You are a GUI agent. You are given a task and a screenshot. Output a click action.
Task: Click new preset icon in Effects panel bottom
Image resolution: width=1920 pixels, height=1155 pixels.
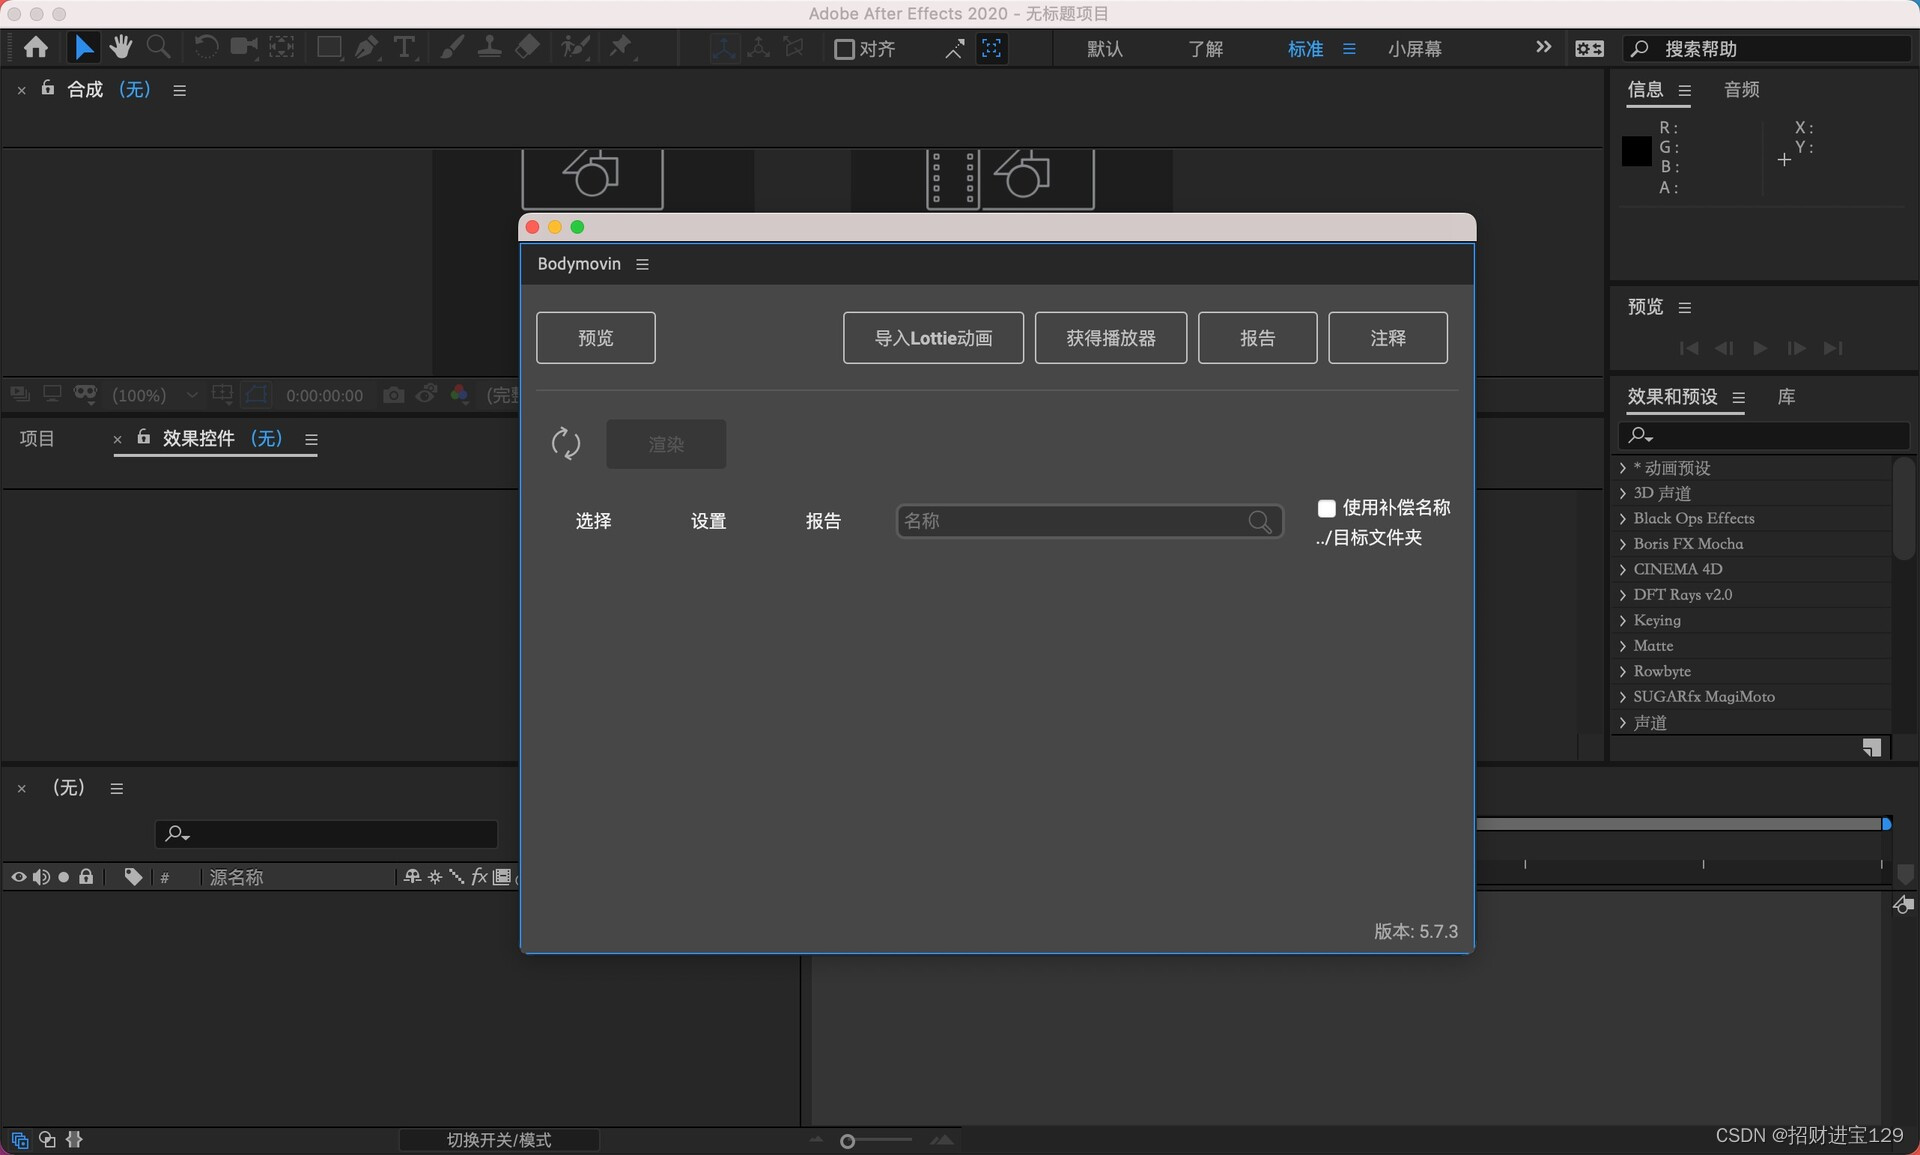click(x=1872, y=747)
